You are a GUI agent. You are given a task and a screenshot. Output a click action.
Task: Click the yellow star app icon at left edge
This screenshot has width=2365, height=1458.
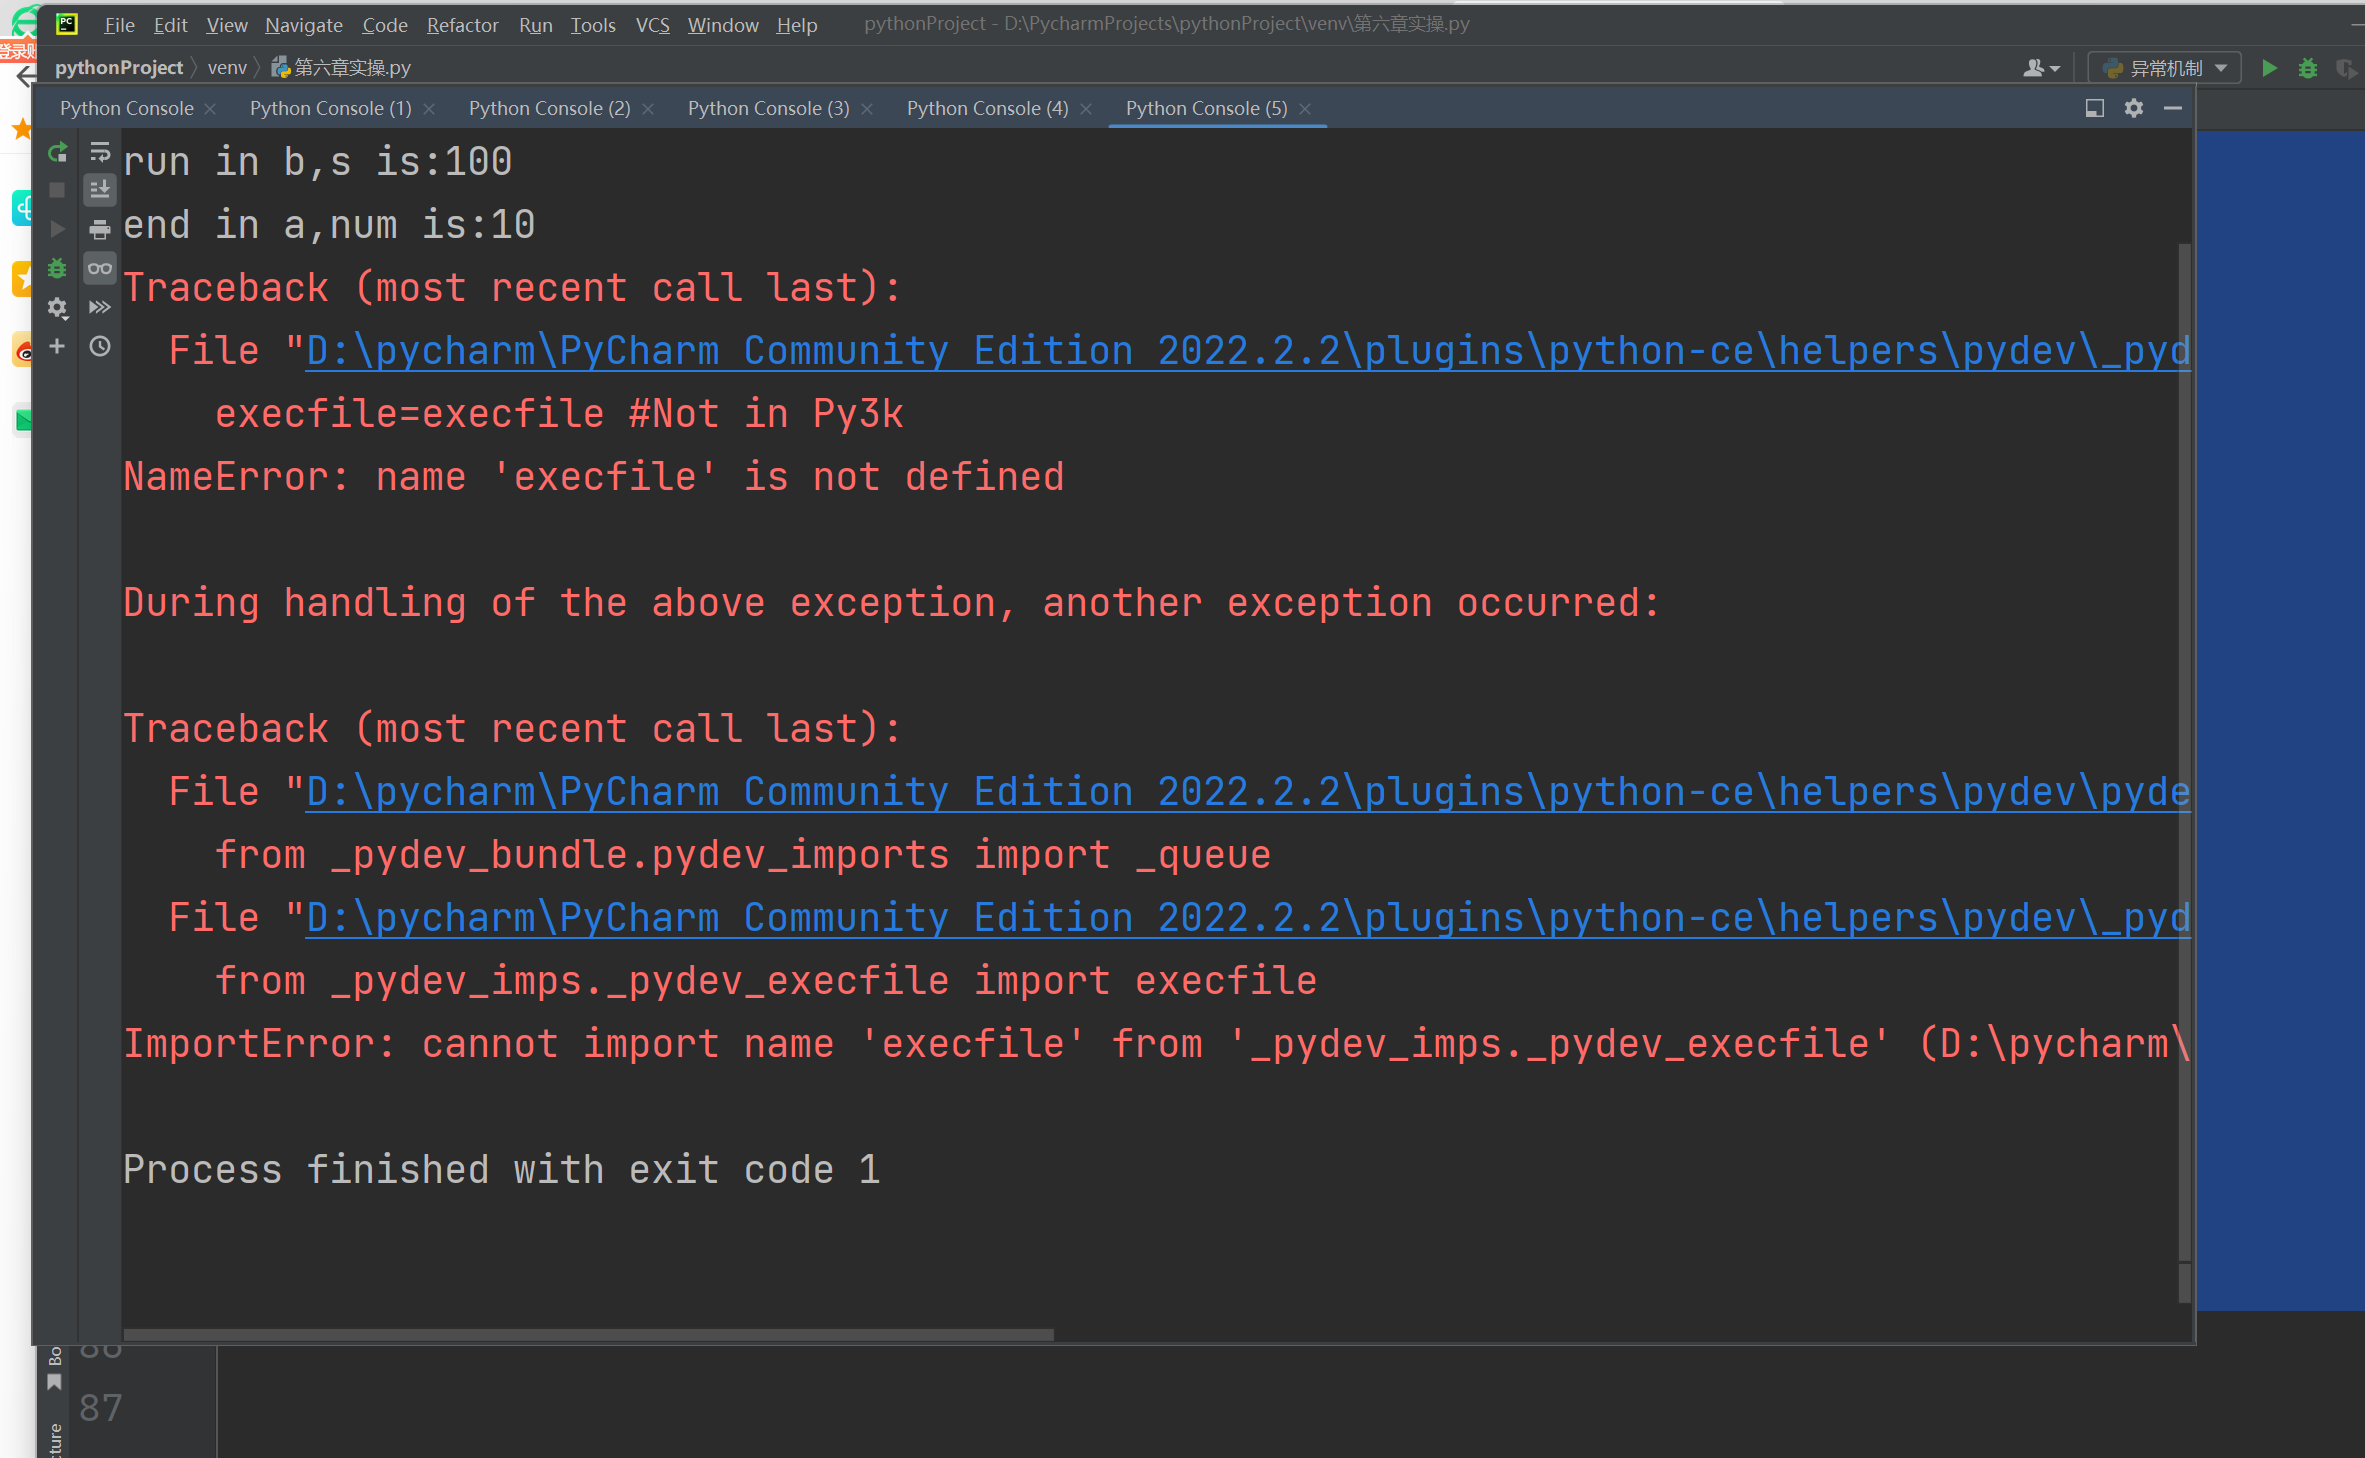pos(21,279)
